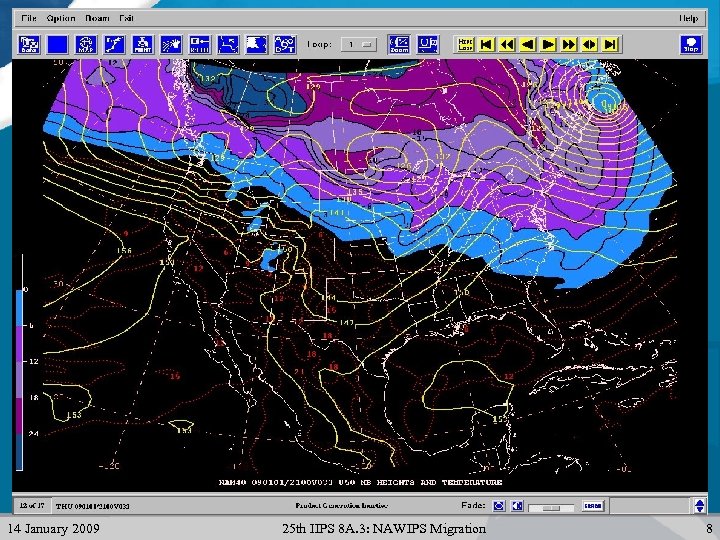
Task: Click the rock back-and-forth loop button
Action: point(590,45)
